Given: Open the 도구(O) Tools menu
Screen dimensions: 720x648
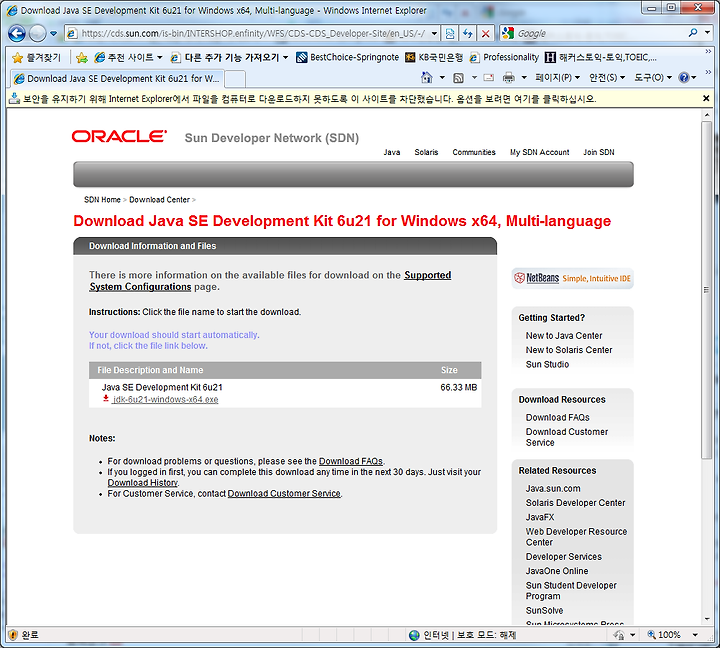Looking at the screenshot, I should click(653, 78).
